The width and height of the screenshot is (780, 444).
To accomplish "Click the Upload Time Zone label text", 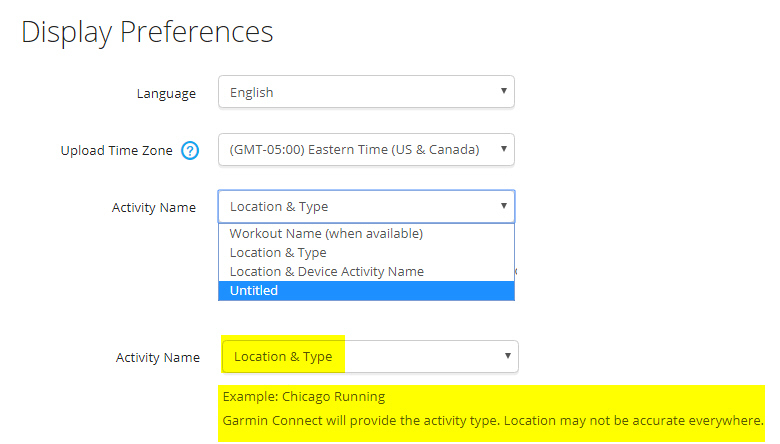I will tap(117, 151).
